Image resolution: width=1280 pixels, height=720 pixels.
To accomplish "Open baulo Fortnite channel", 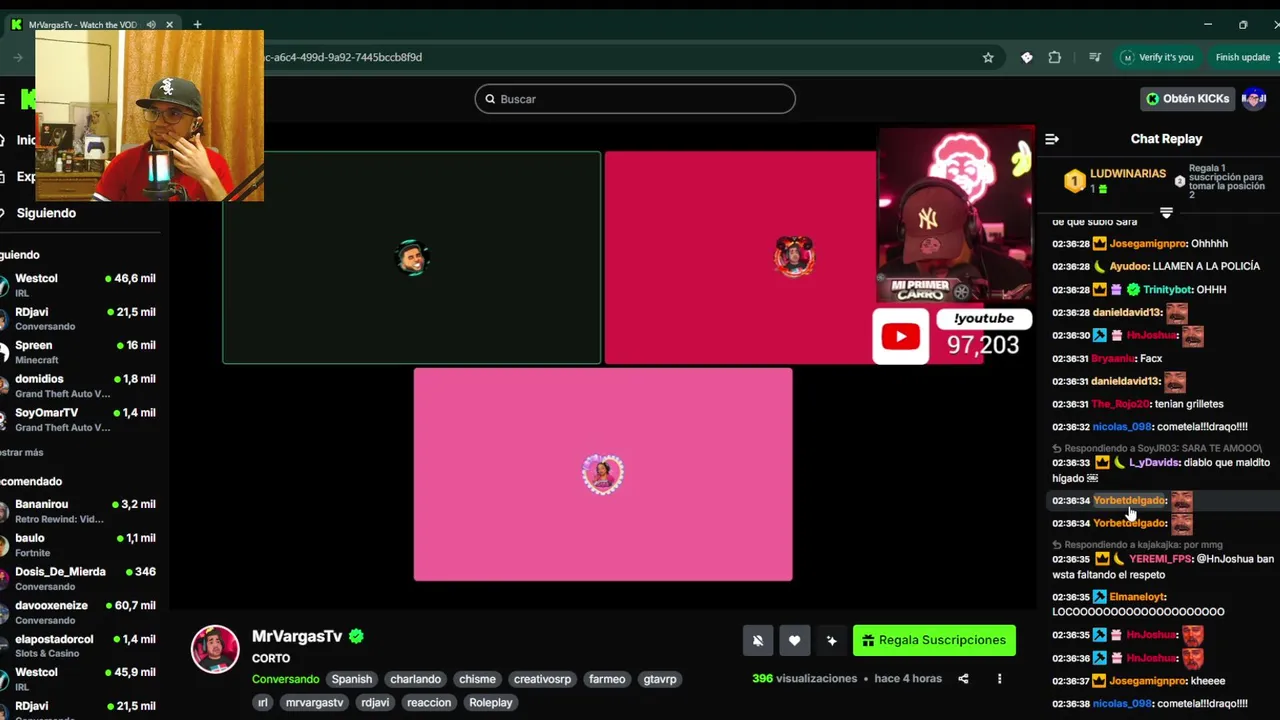I will click(80, 545).
